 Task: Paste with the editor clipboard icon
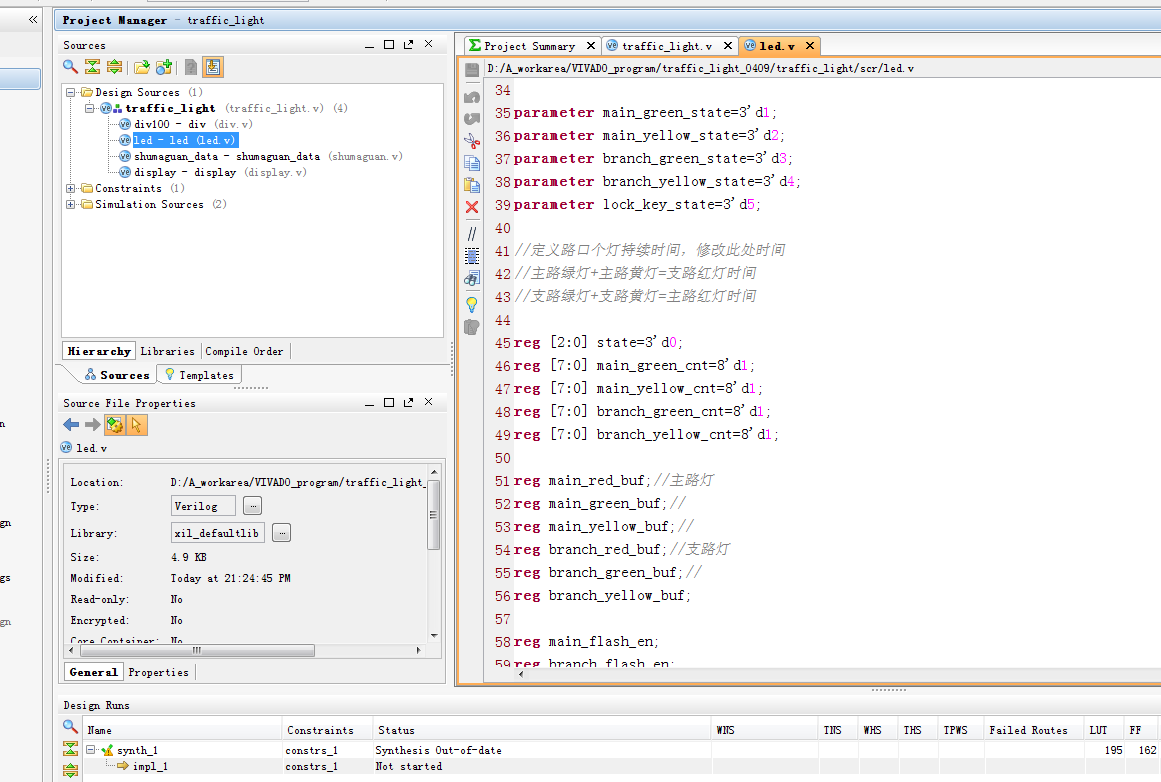coord(472,185)
